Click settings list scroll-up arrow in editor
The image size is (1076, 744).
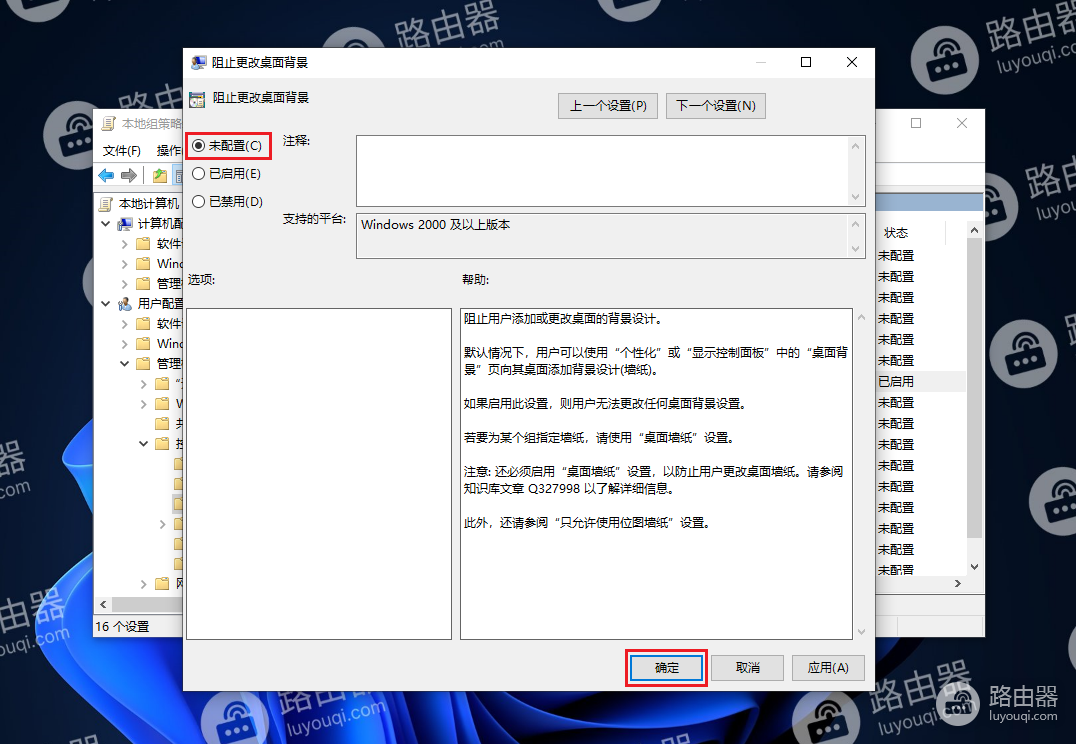pos(974,231)
